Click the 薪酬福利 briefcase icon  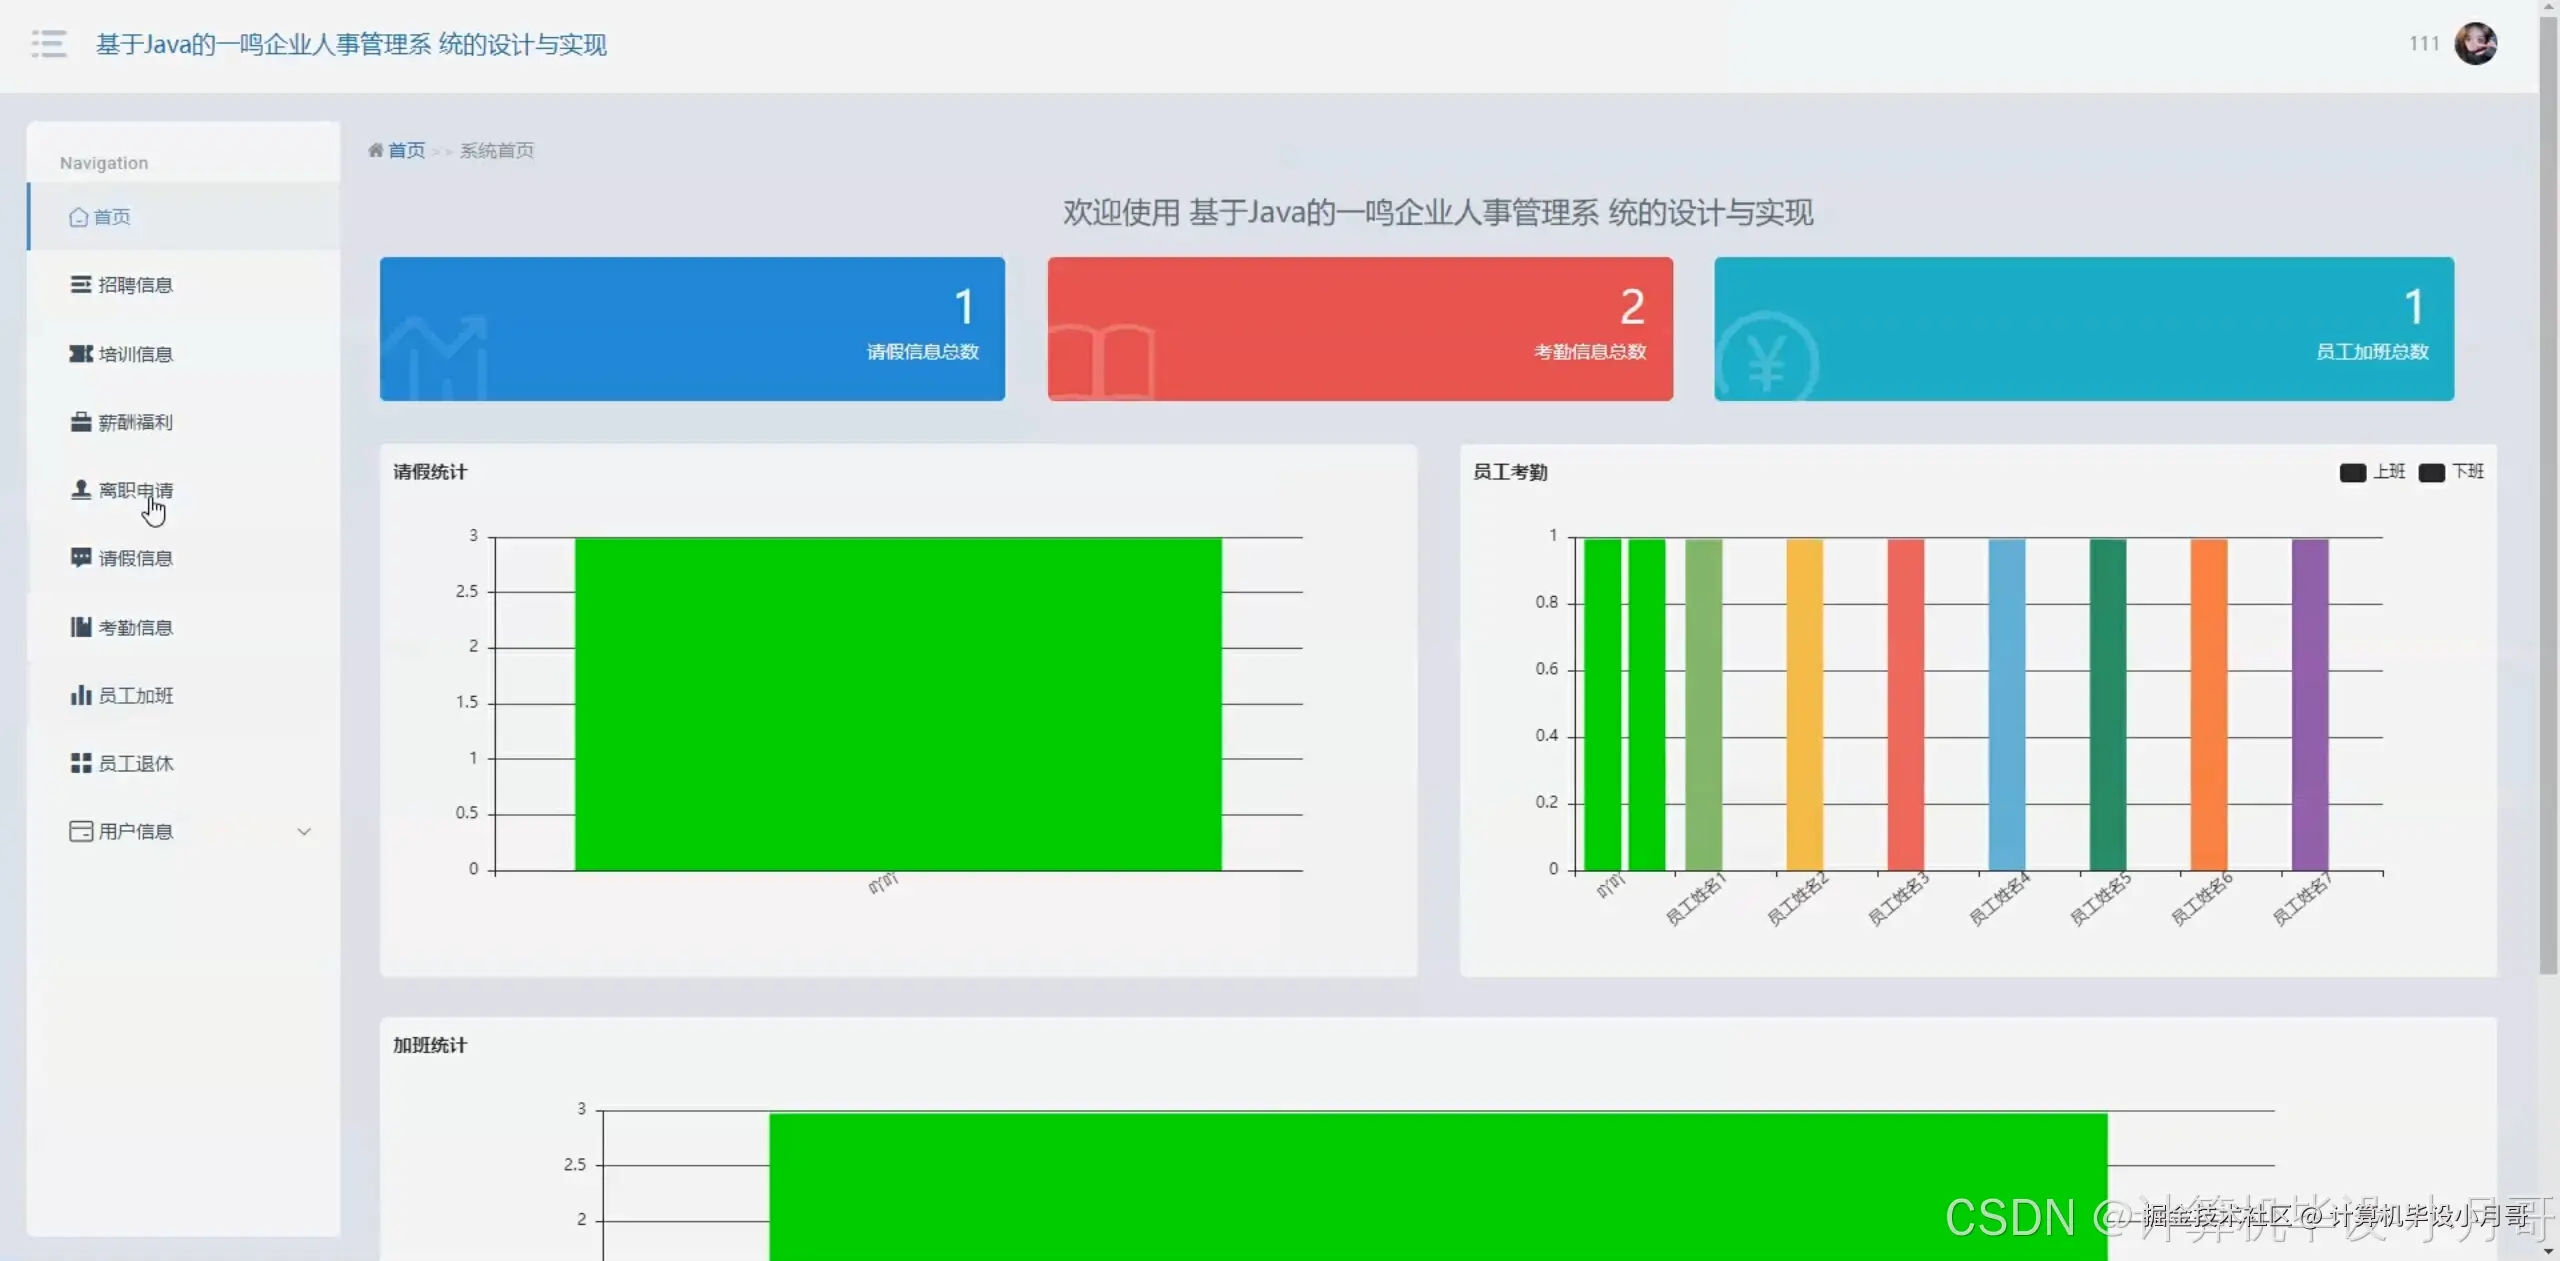point(80,422)
